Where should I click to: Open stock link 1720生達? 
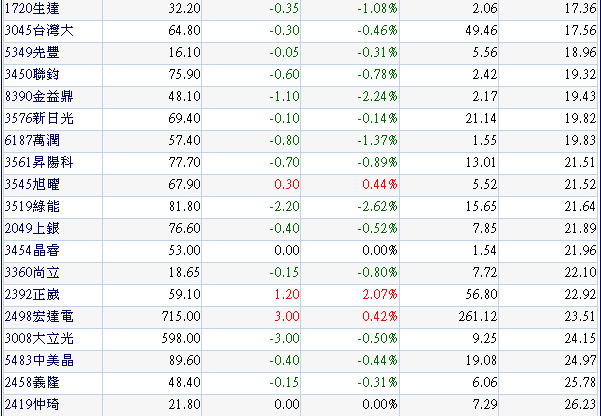tap(32, 8)
